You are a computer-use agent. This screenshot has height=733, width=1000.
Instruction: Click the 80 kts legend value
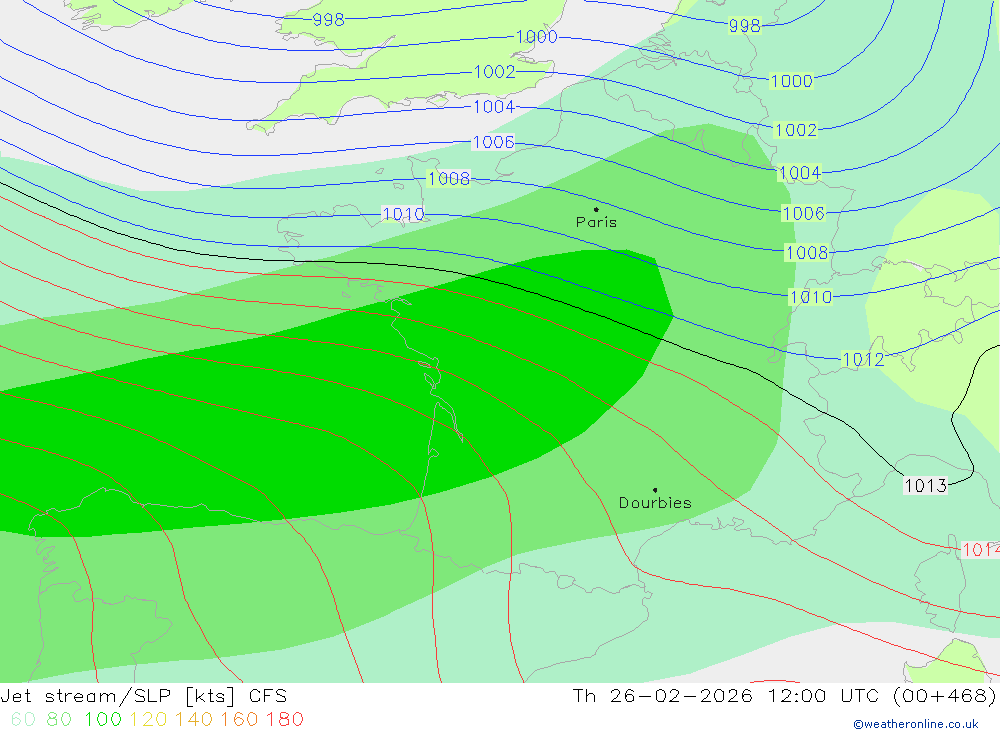click(59, 719)
